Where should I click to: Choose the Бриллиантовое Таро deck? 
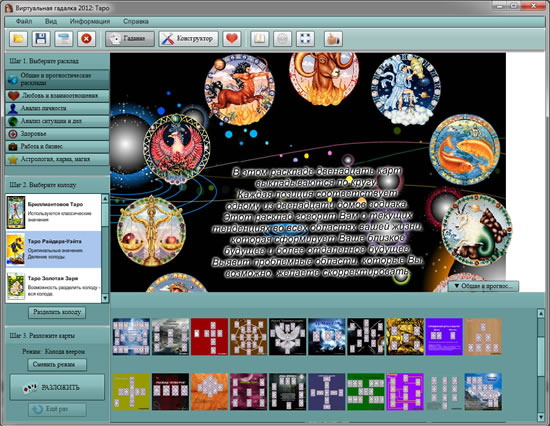click(54, 212)
